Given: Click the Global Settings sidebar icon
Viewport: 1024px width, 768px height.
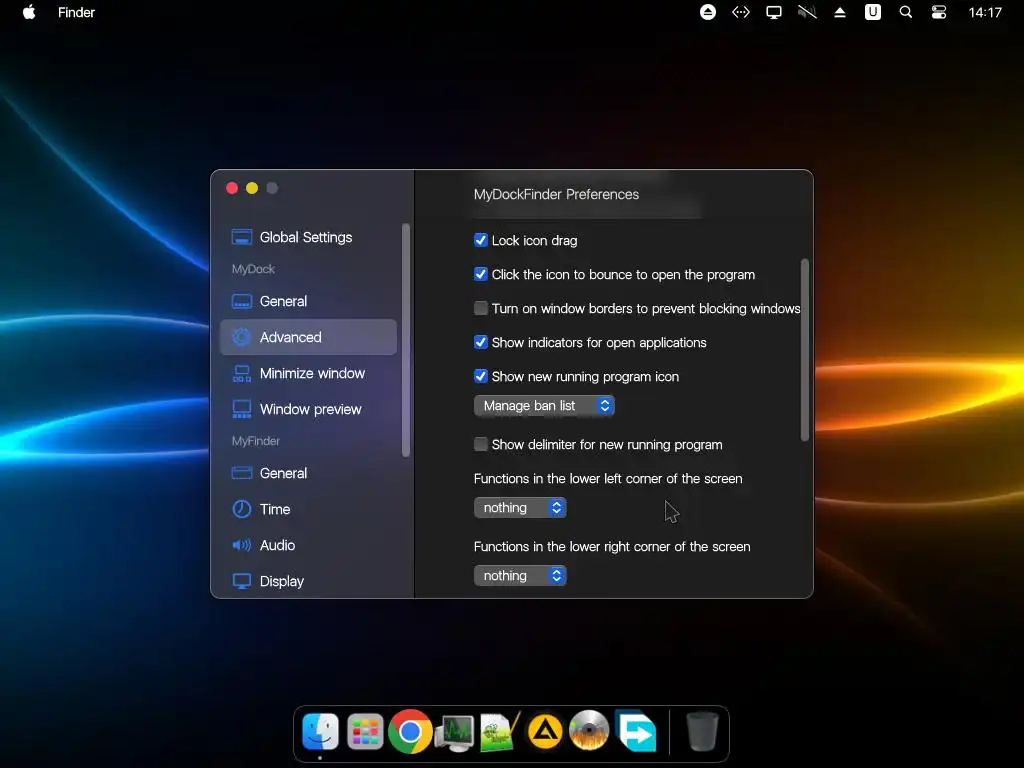Looking at the screenshot, I should [242, 237].
